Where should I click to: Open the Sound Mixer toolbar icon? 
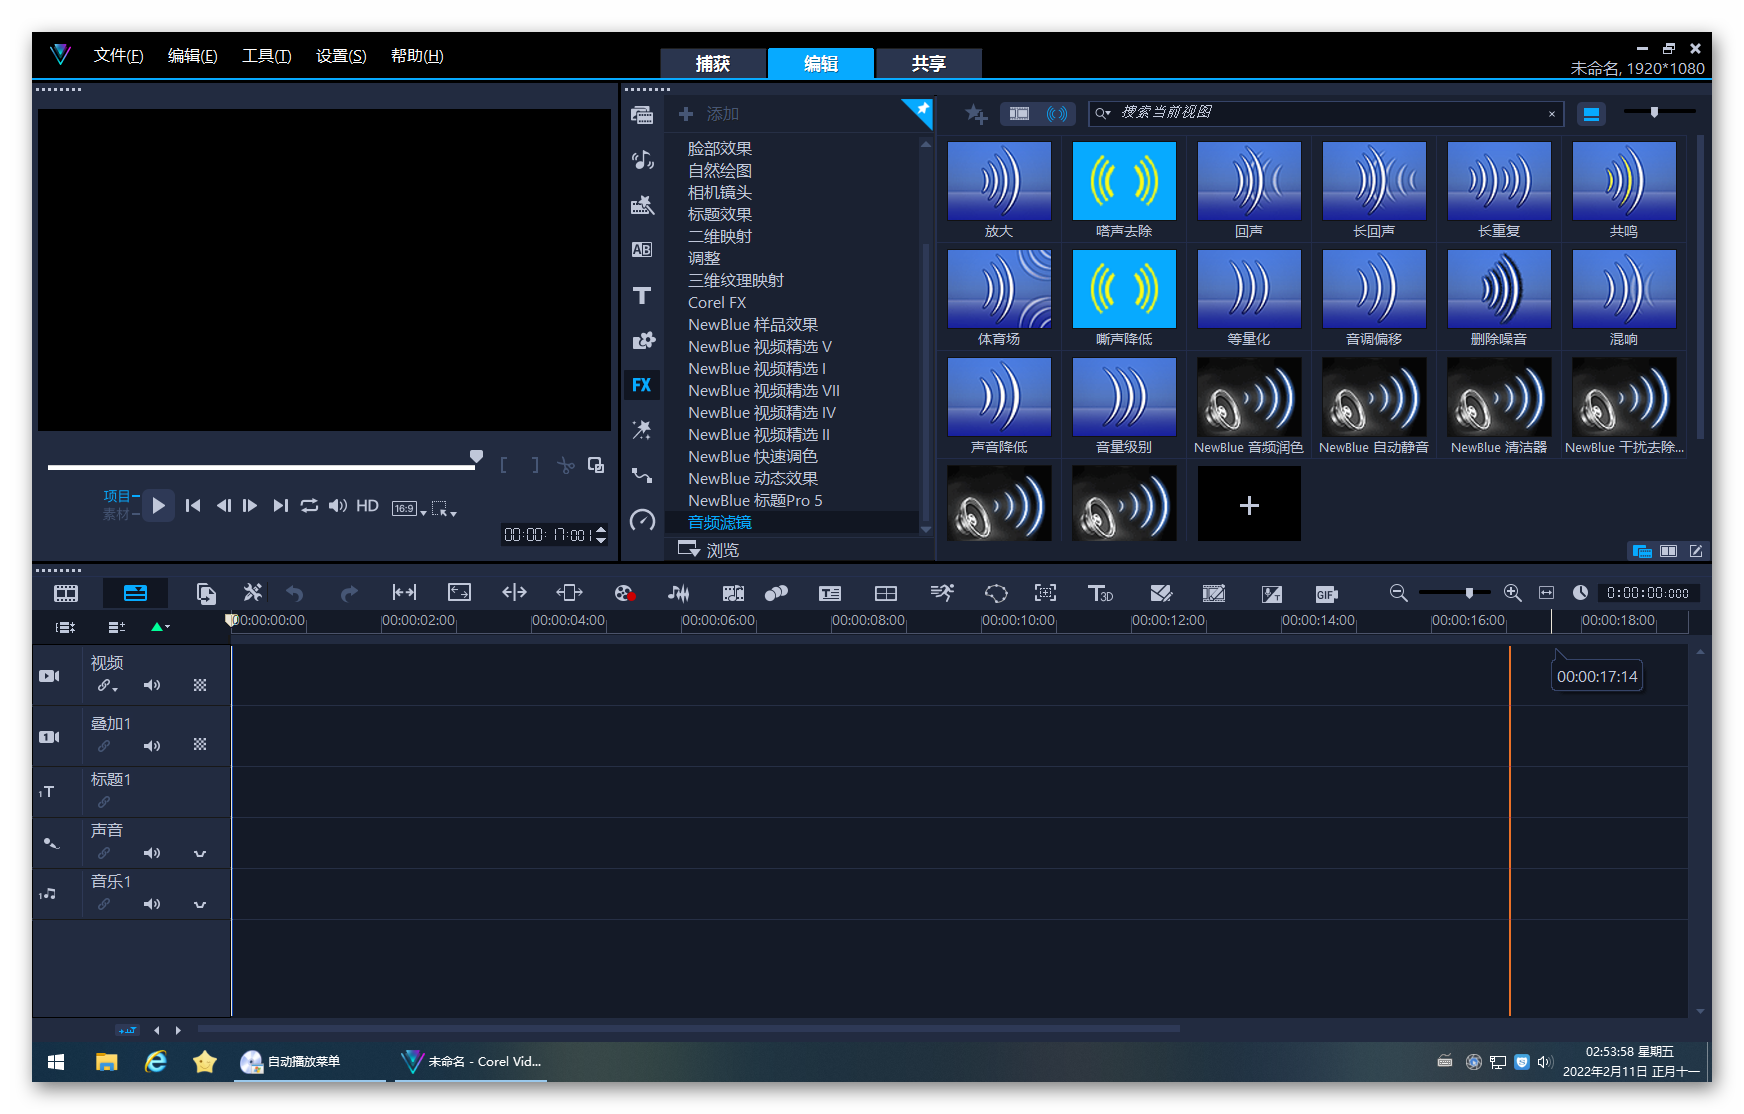coord(679,593)
